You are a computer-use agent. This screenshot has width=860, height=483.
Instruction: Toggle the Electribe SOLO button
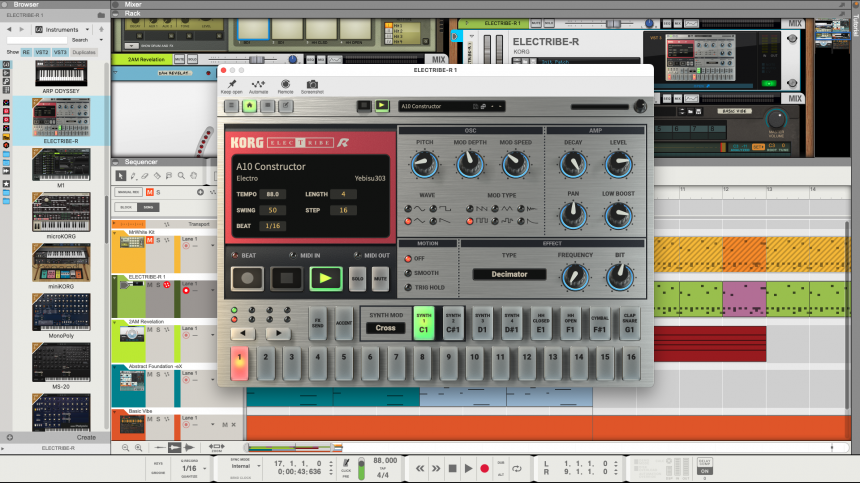tap(358, 279)
